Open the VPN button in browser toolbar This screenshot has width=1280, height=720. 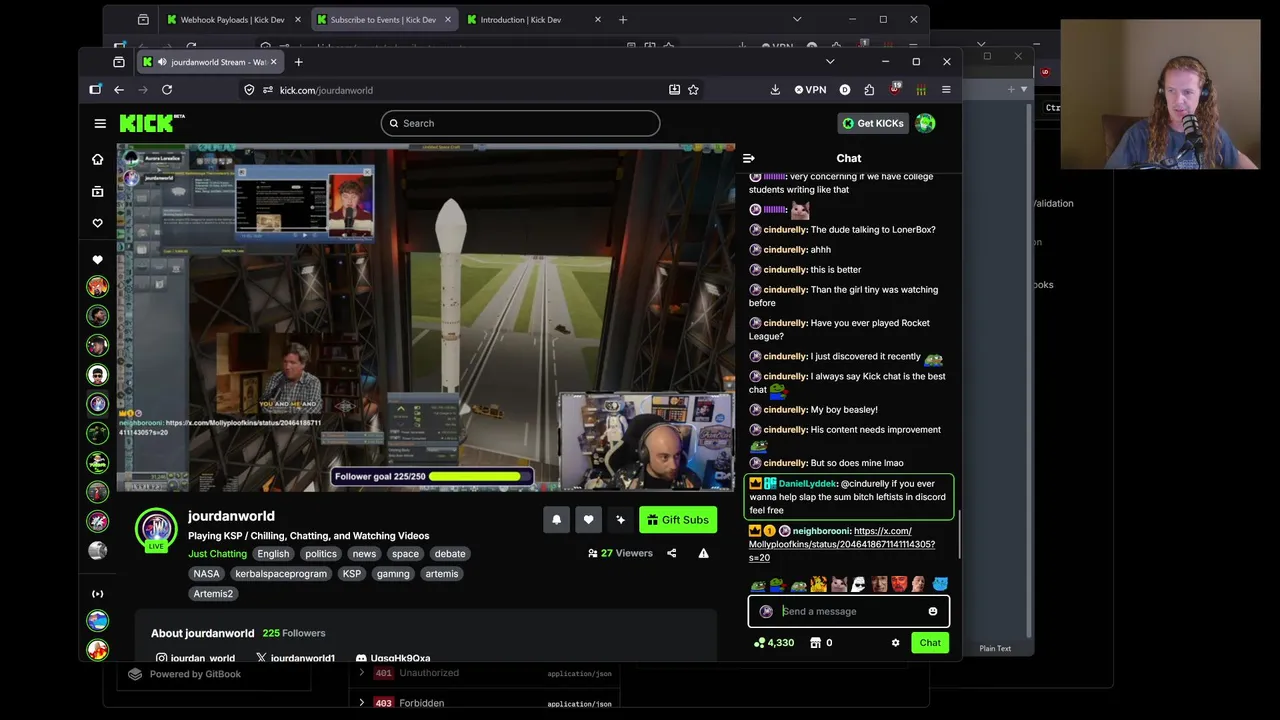[811, 90]
